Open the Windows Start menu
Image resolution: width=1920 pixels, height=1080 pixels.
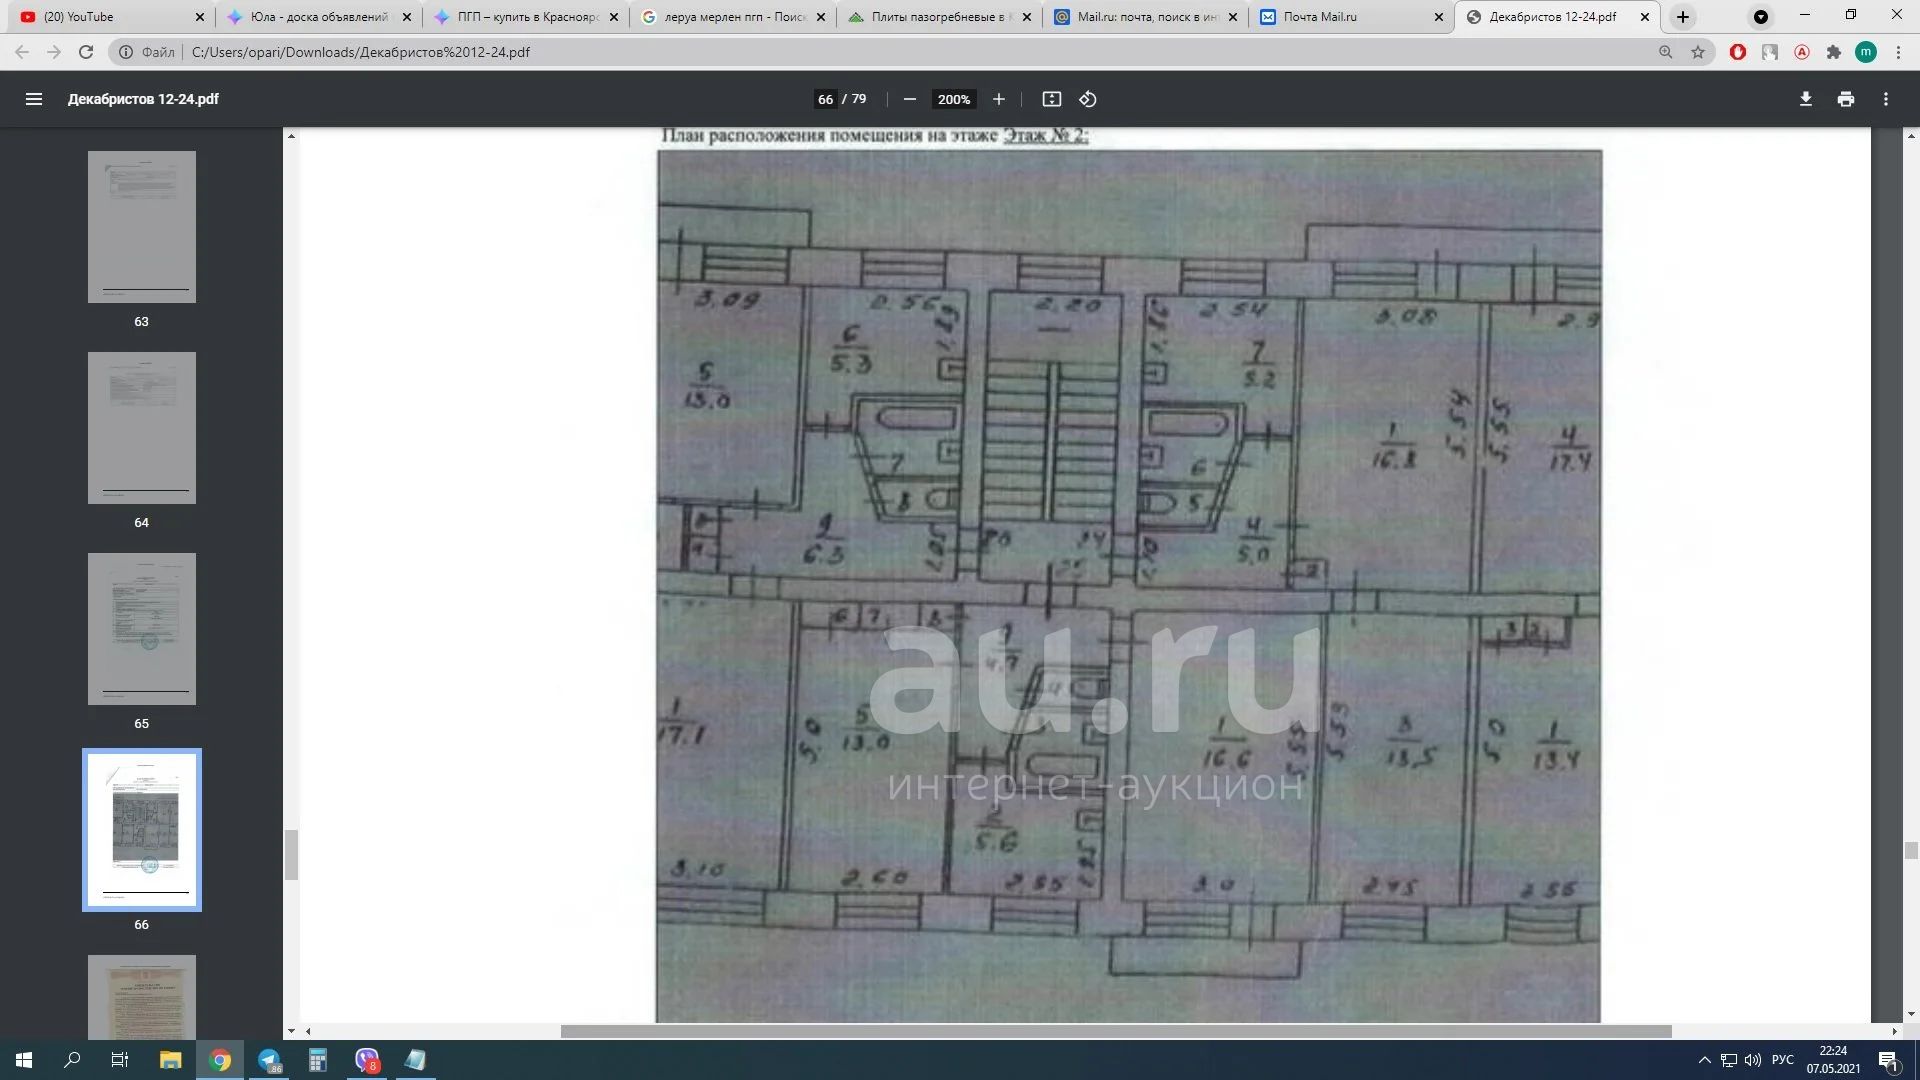tap(24, 1060)
